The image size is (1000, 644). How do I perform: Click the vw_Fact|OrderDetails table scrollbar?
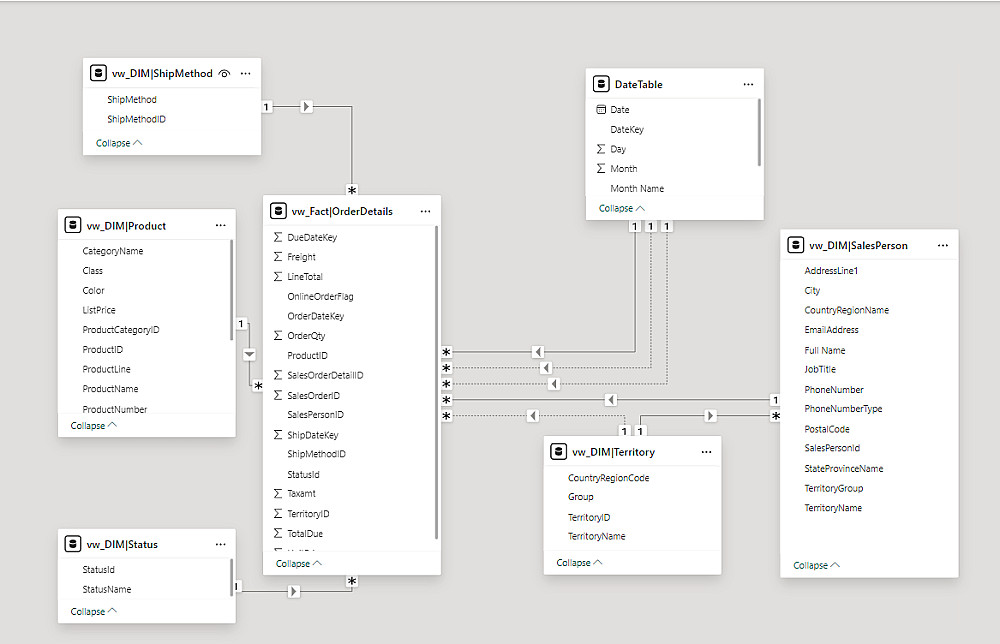point(437,380)
